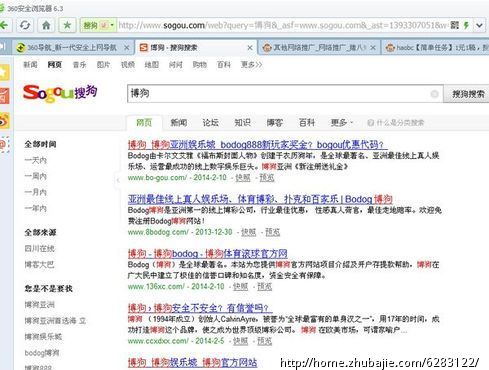Filter results to 一周内

click(36, 176)
